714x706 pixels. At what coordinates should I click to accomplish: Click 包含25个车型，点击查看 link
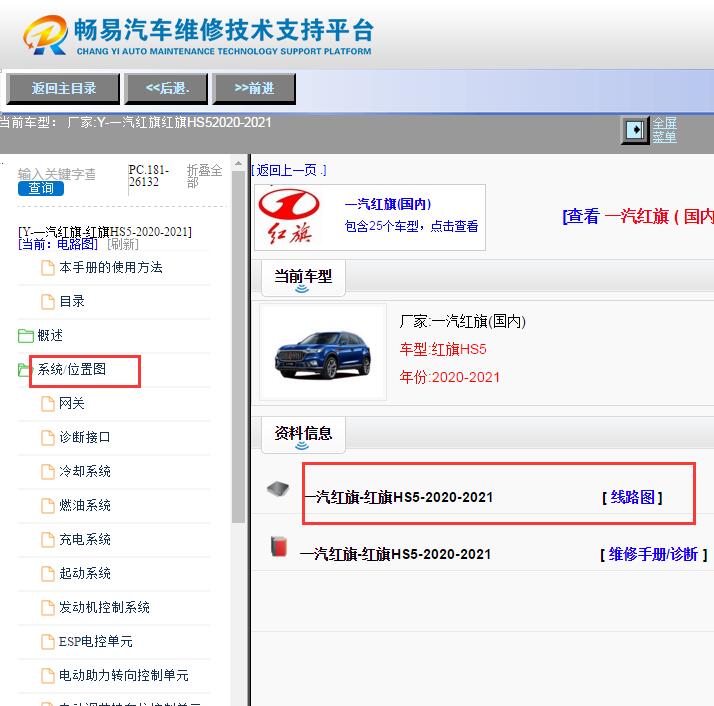(x=412, y=226)
